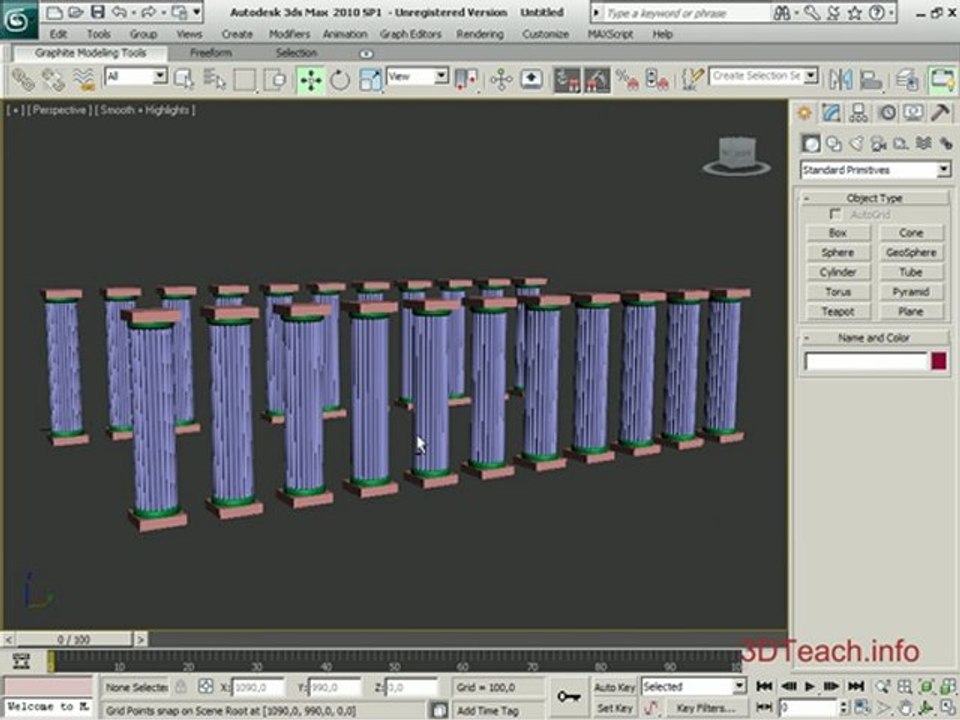
Task: Open the Modifiers menu
Action: point(289,34)
